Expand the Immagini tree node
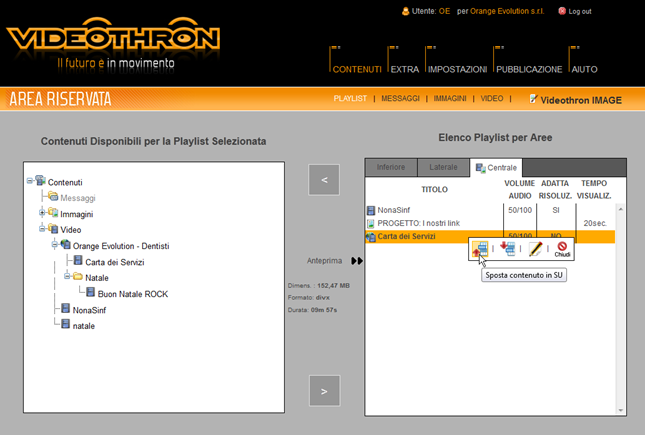Screen dimensions: 645x435 coord(42,213)
